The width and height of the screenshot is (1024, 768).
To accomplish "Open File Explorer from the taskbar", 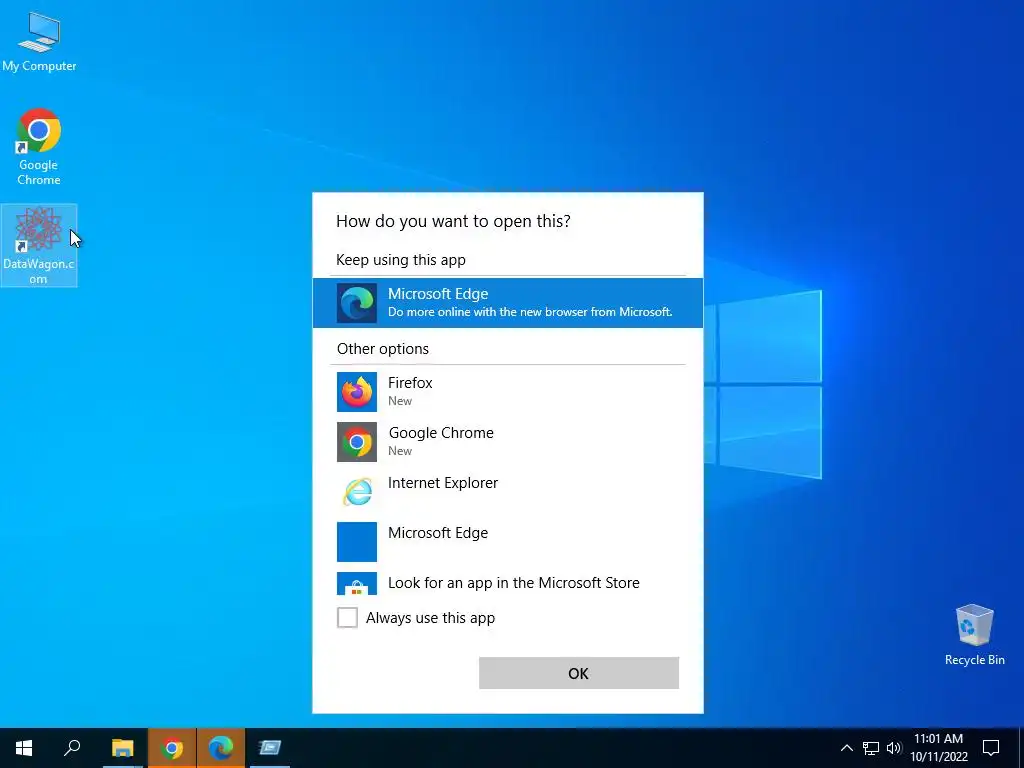I will (122, 748).
